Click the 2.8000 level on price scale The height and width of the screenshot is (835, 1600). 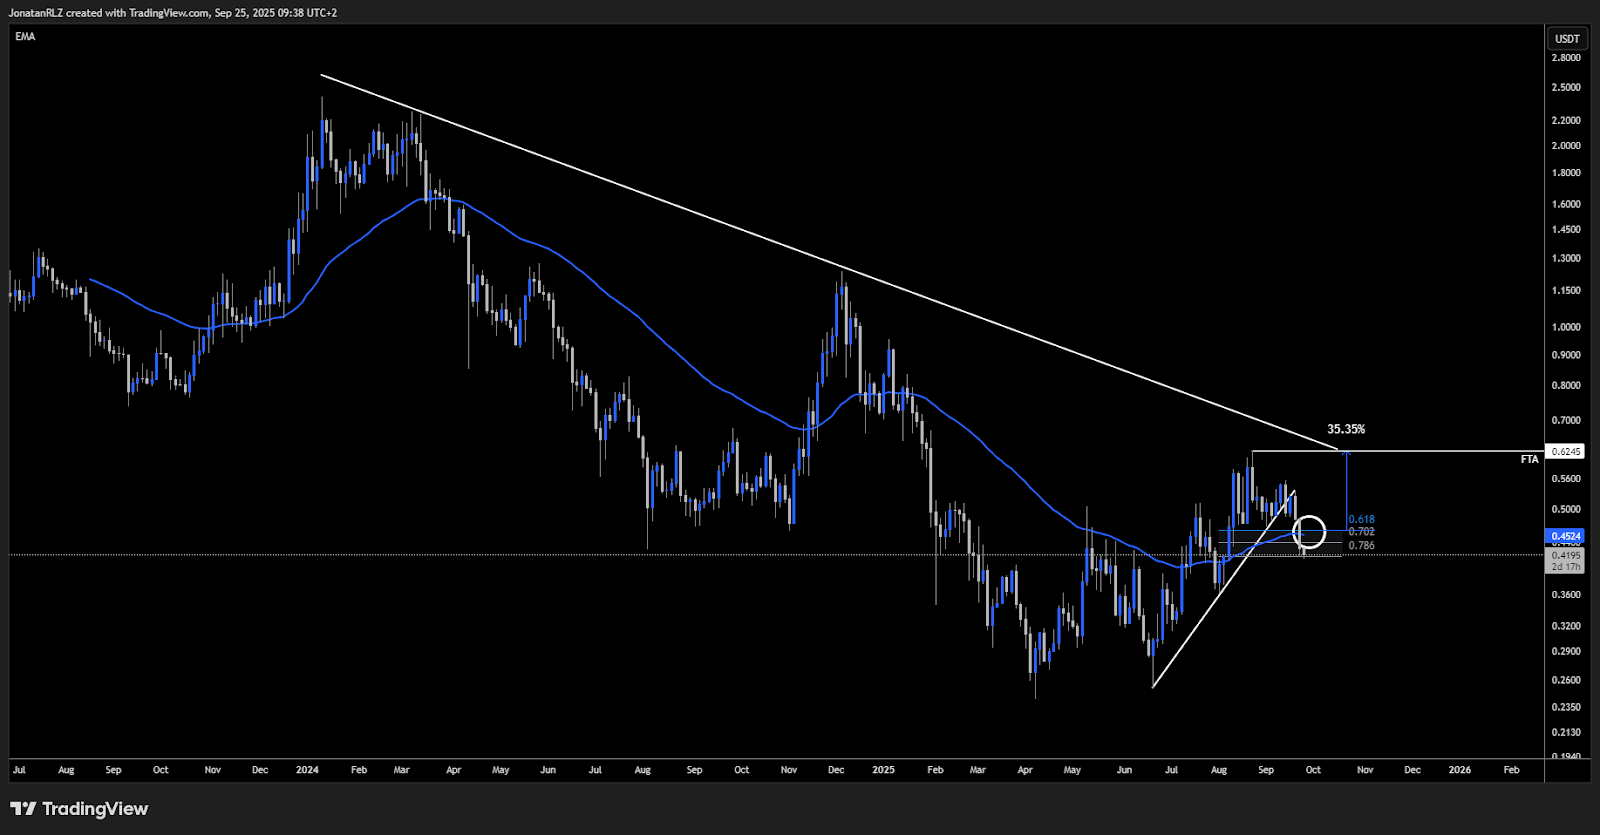[1565, 58]
